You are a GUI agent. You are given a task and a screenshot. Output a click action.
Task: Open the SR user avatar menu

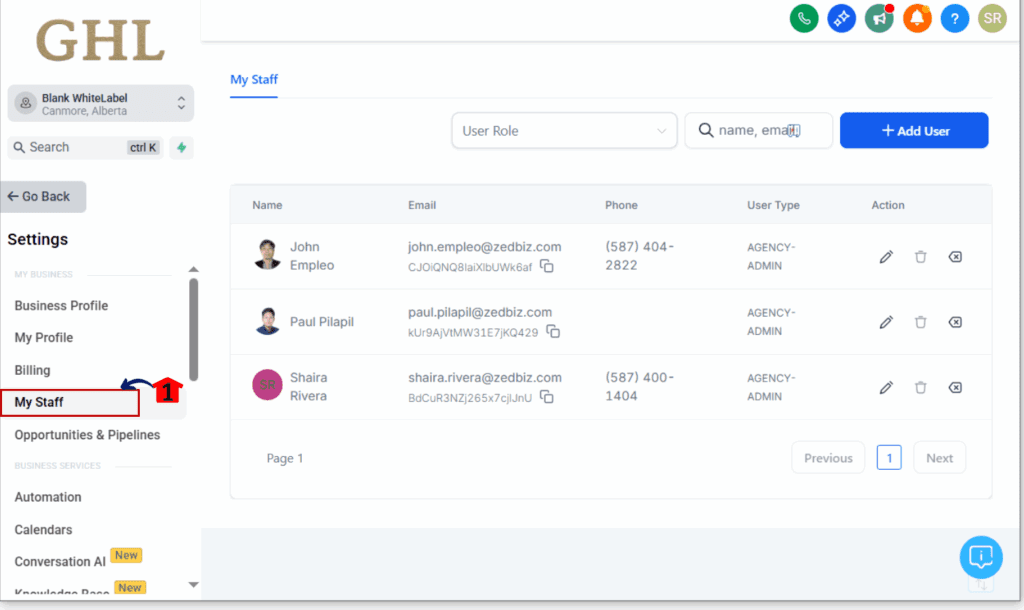(992, 18)
